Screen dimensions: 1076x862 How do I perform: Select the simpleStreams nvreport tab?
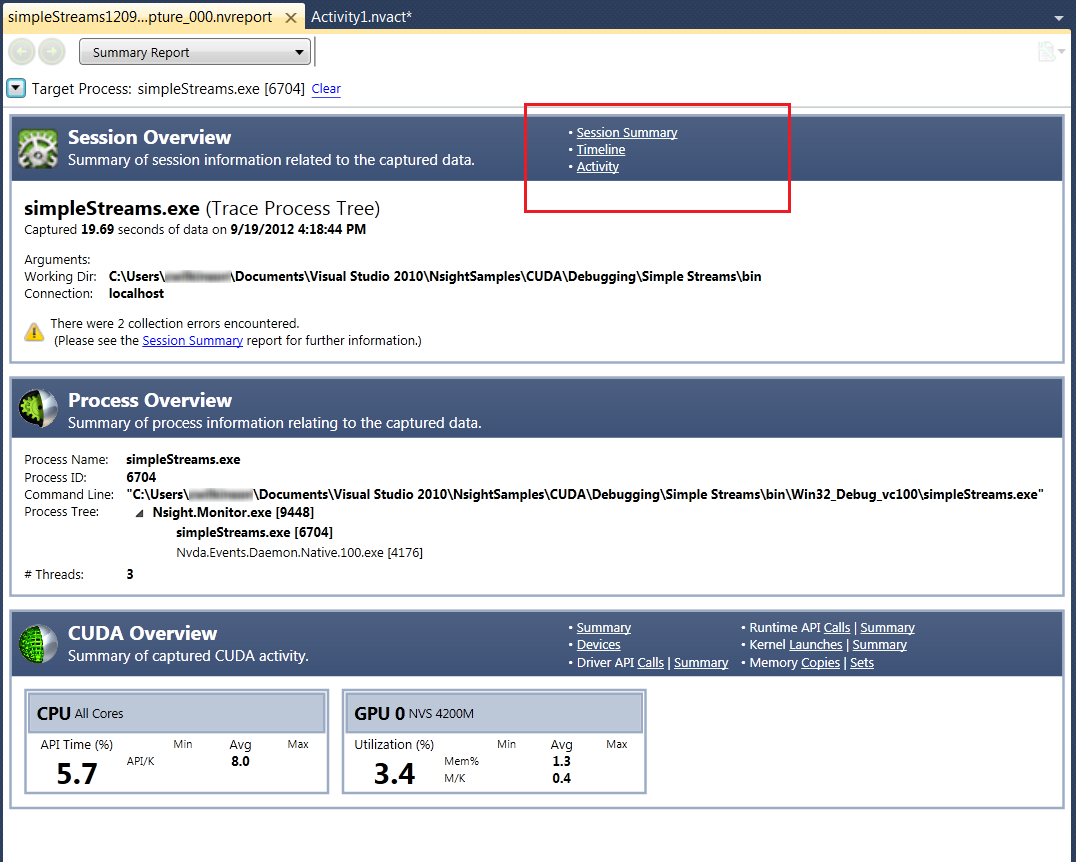(x=140, y=17)
